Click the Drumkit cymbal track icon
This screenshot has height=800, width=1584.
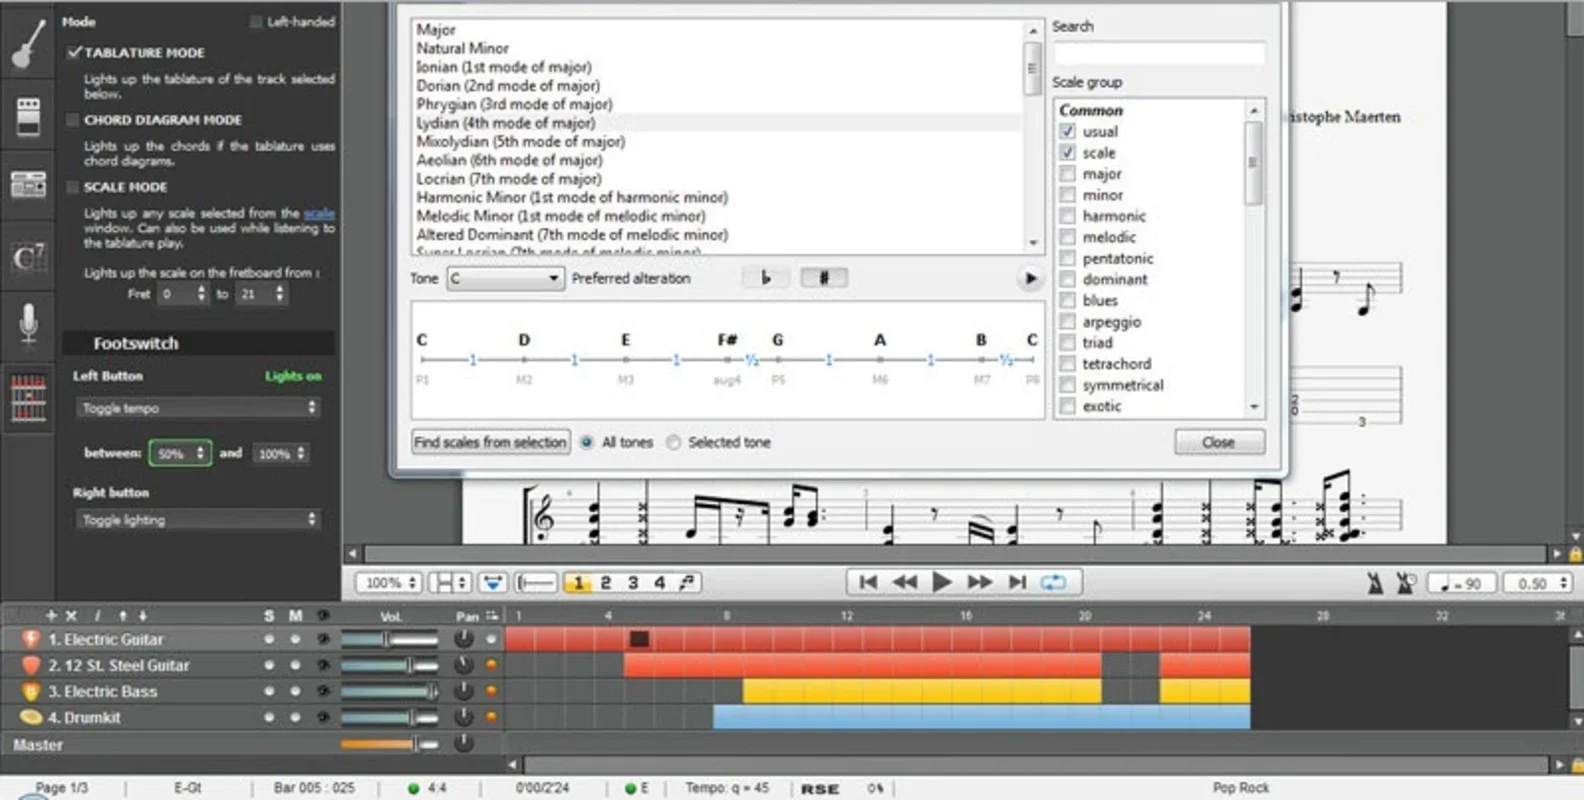31,717
